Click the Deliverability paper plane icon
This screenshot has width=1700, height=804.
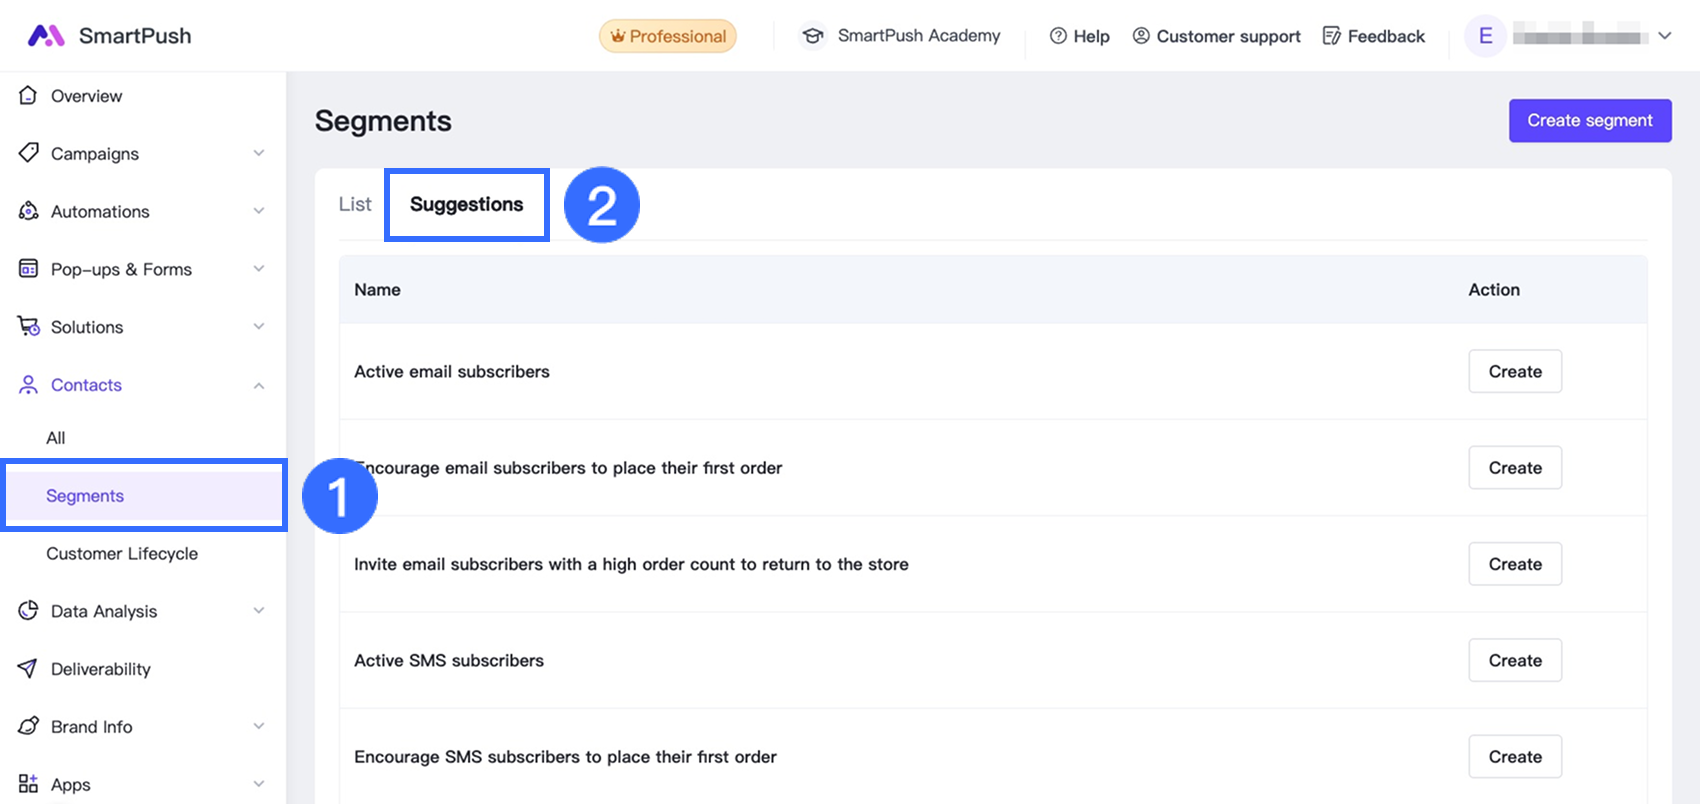tap(28, 669)
